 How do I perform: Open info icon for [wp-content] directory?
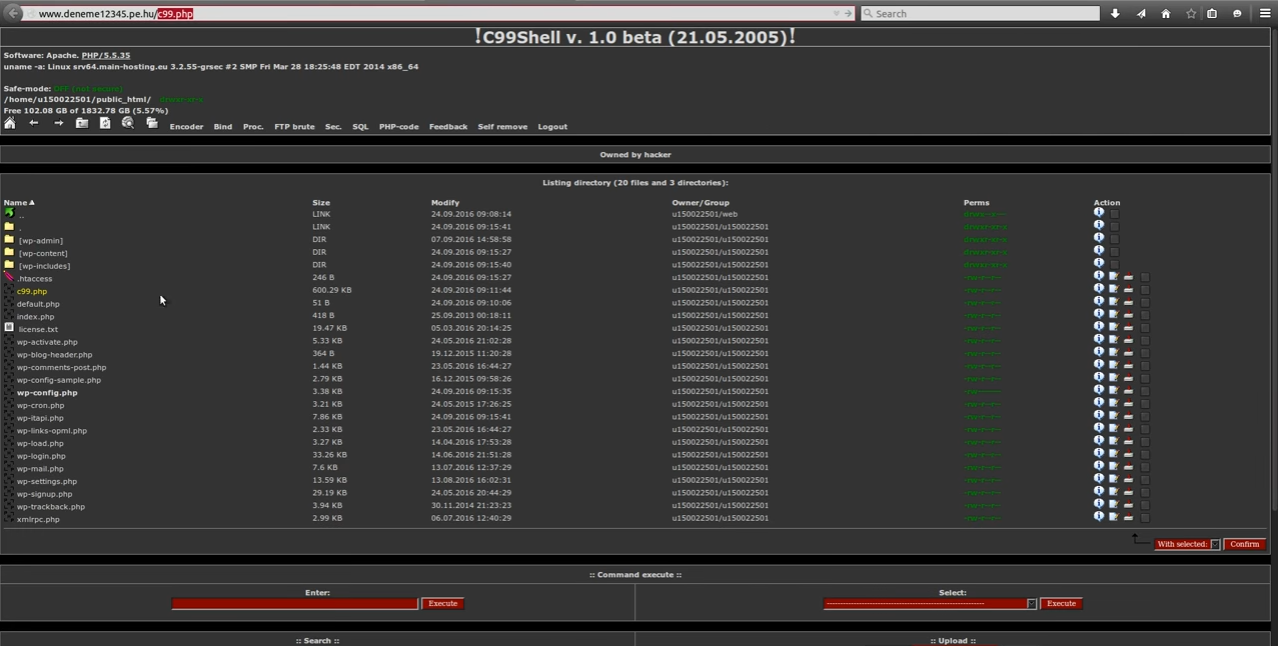[1098, 251]
